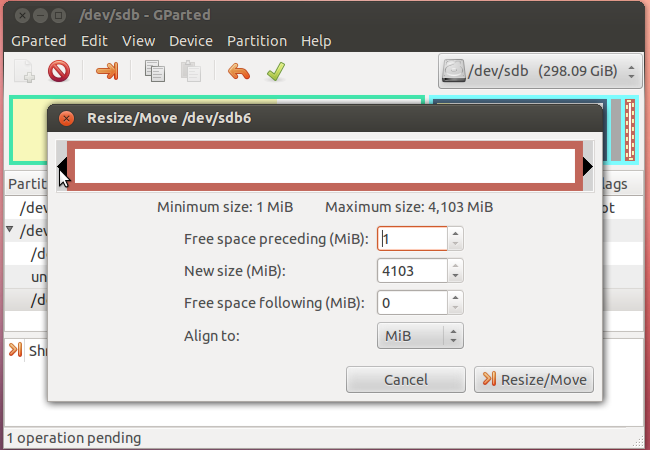Viewport: 650px width, 450px height.
Task: Click the Copy partition toolbar icon
Action: [x=155, y=71]
